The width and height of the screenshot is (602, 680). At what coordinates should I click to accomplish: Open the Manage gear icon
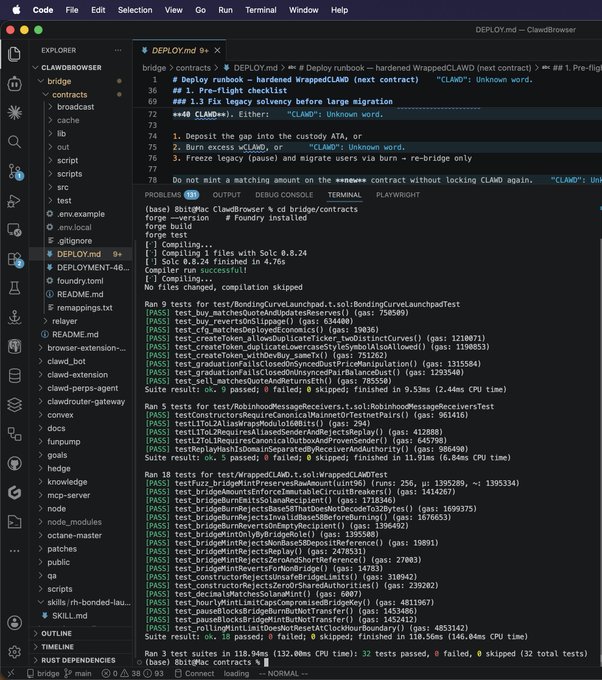point(14,652)
